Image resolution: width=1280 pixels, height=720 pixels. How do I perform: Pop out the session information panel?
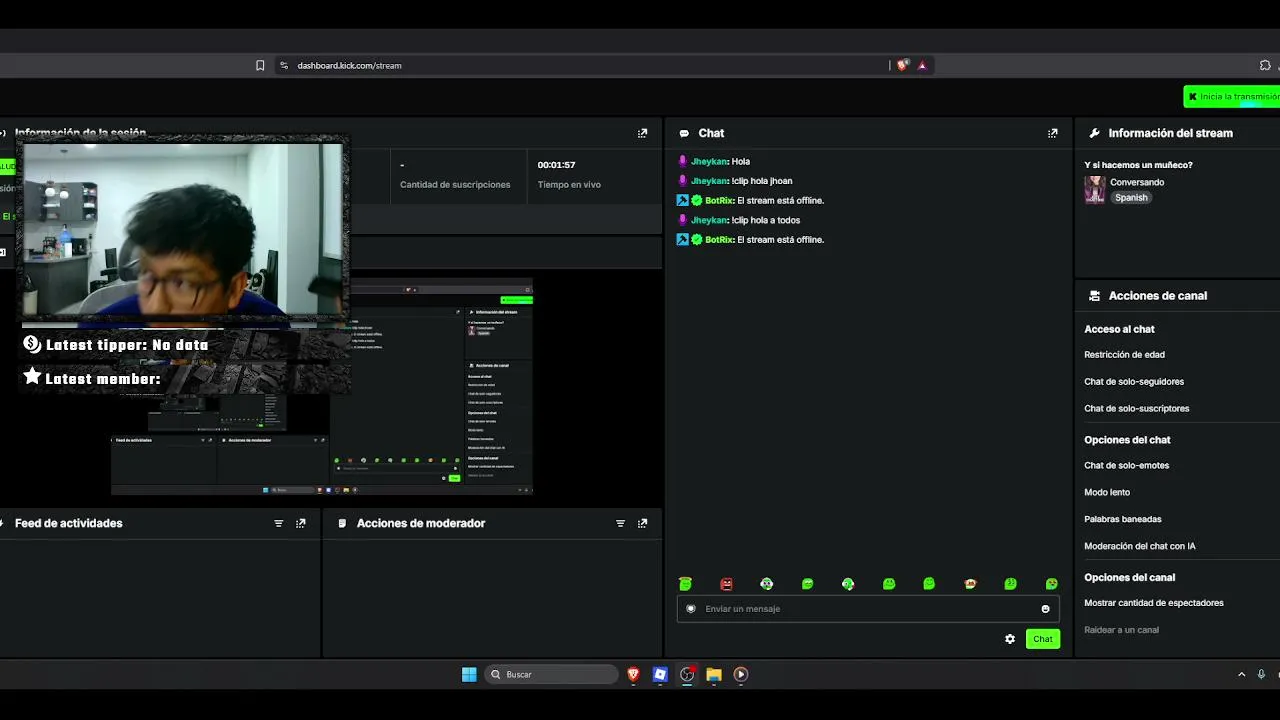[642, 133]
